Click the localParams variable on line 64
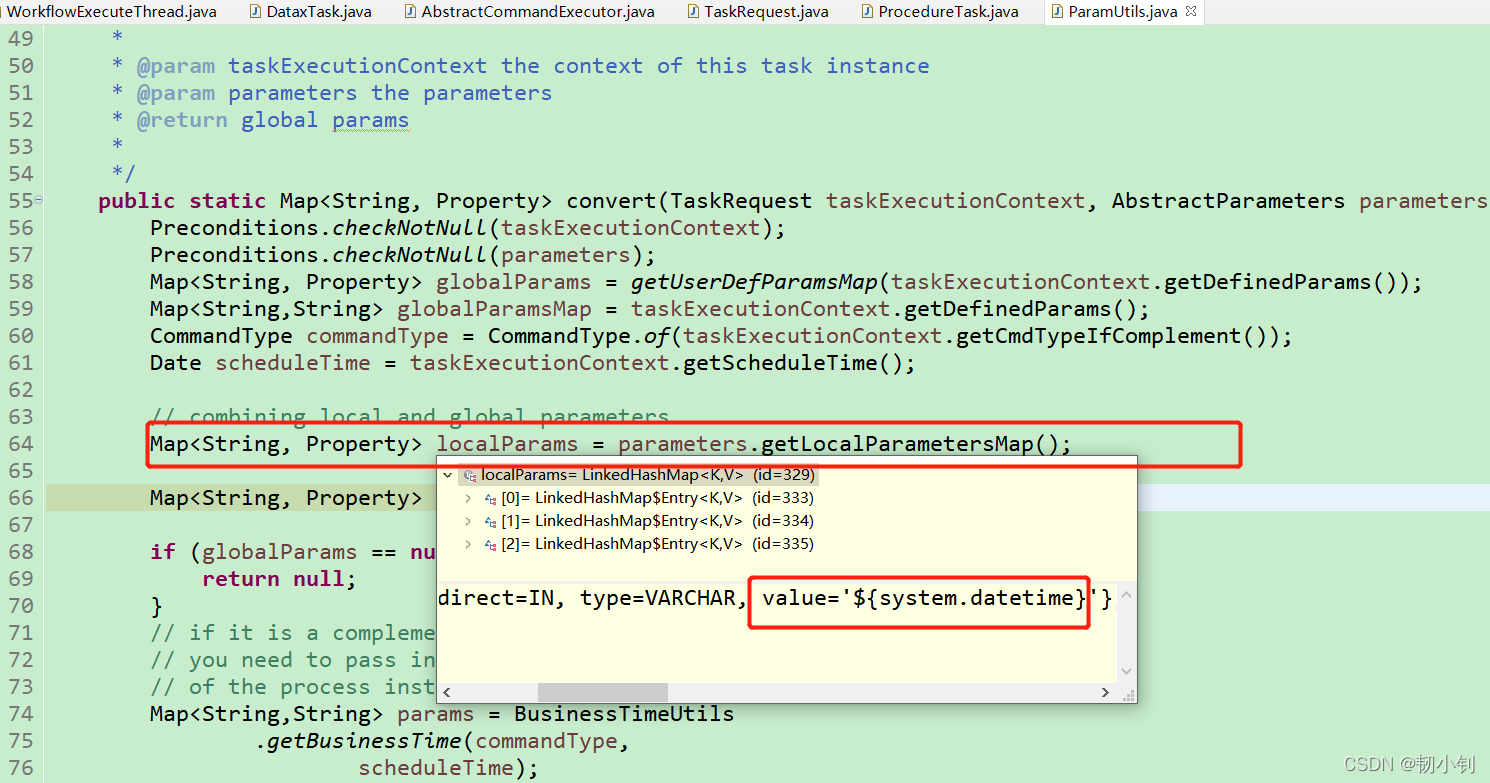The height and width of the screenshot is (783, 1490). (x=507, y=444)
